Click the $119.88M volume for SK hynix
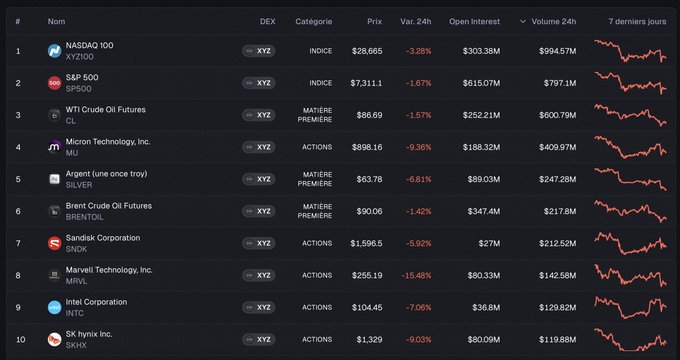 (558, 340)
